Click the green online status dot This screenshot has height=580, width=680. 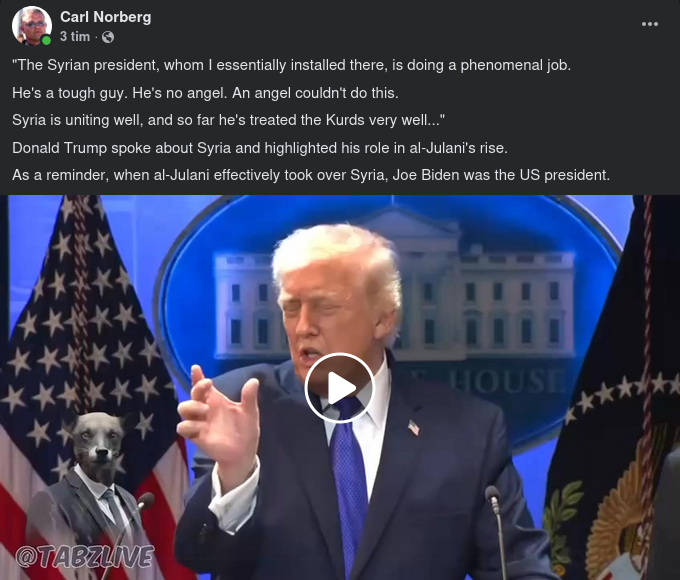coord(46,40)
